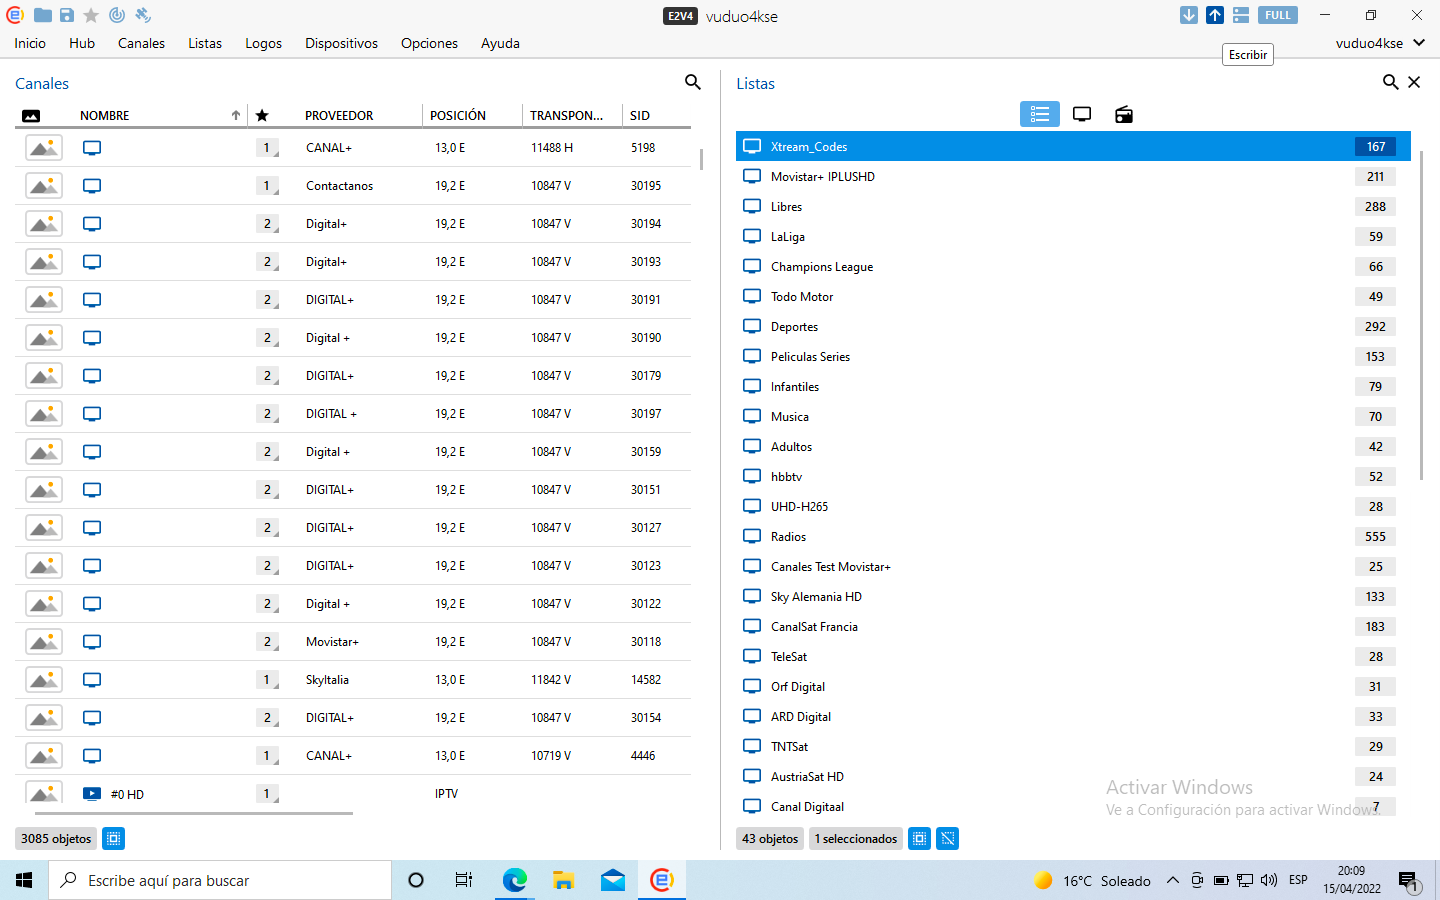Sort channels by the NOMBRE column
The width and height of the screenshot is (1440, 900).
[105, 115]
